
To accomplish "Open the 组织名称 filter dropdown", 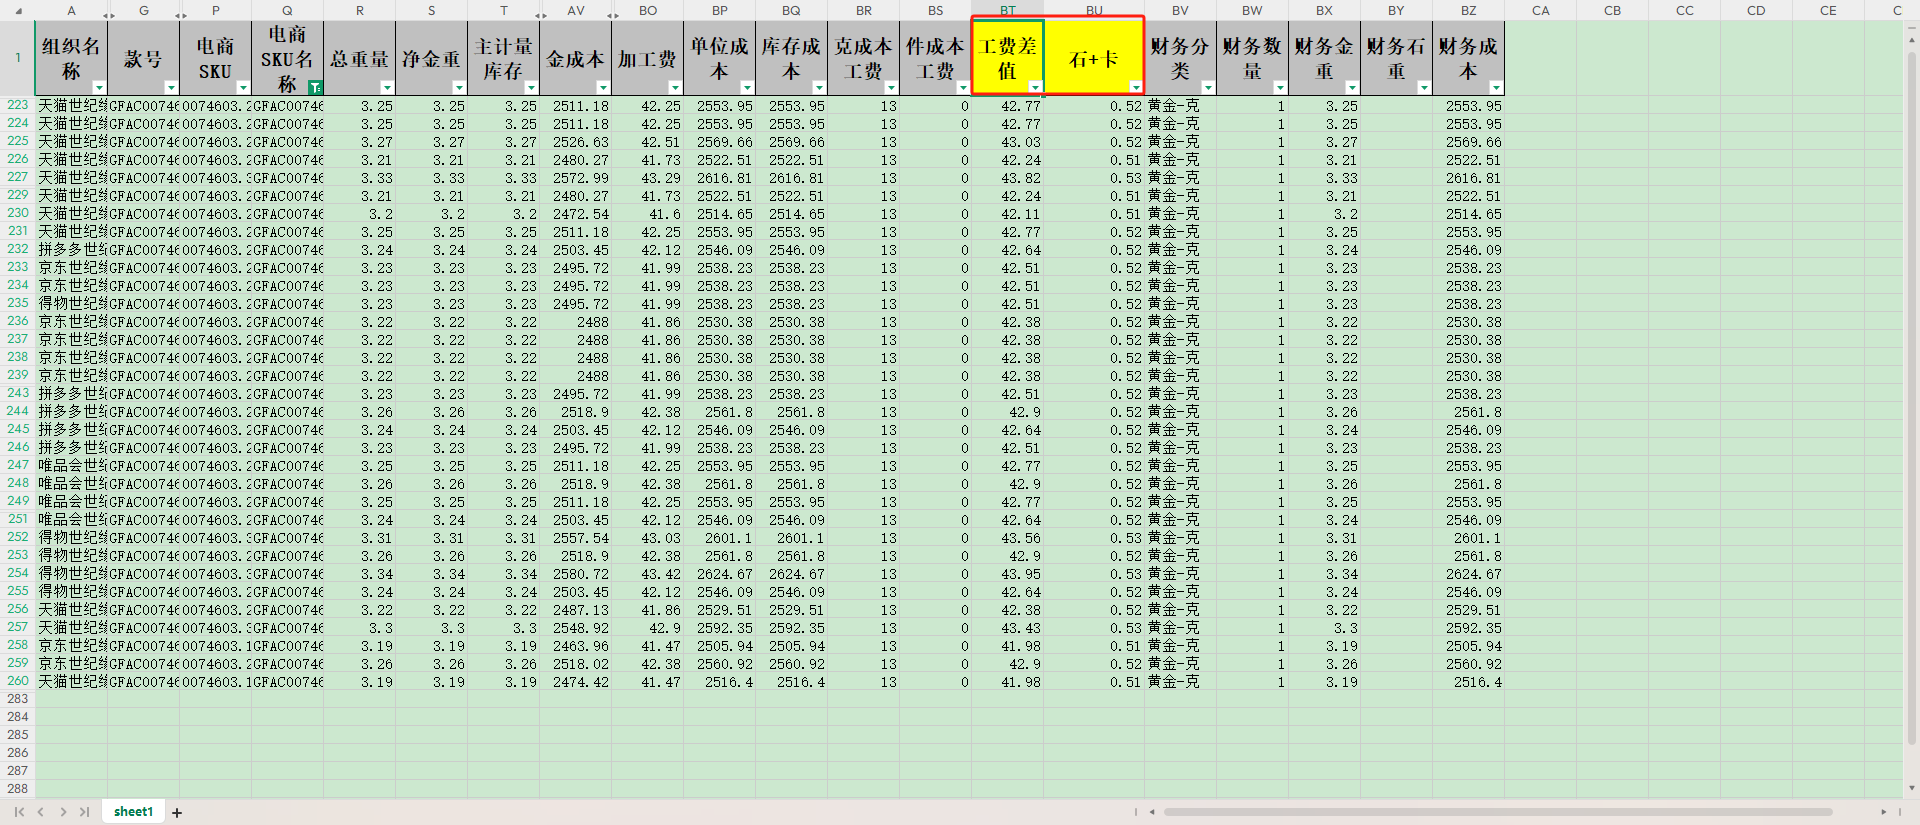I will pos(99,87).
